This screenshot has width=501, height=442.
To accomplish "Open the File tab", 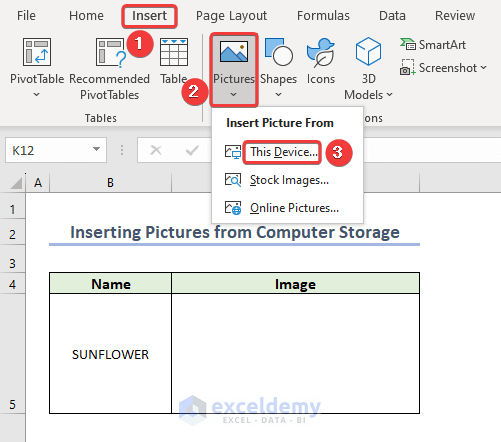I will click(x=26, y=16).
